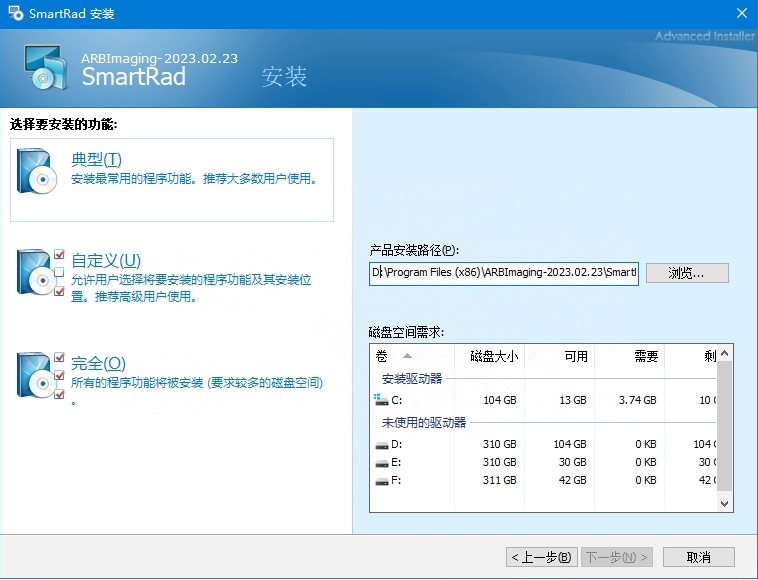Screen dimensions: 758x580
Task: Click the installer title bar icon
Action: 15,13
